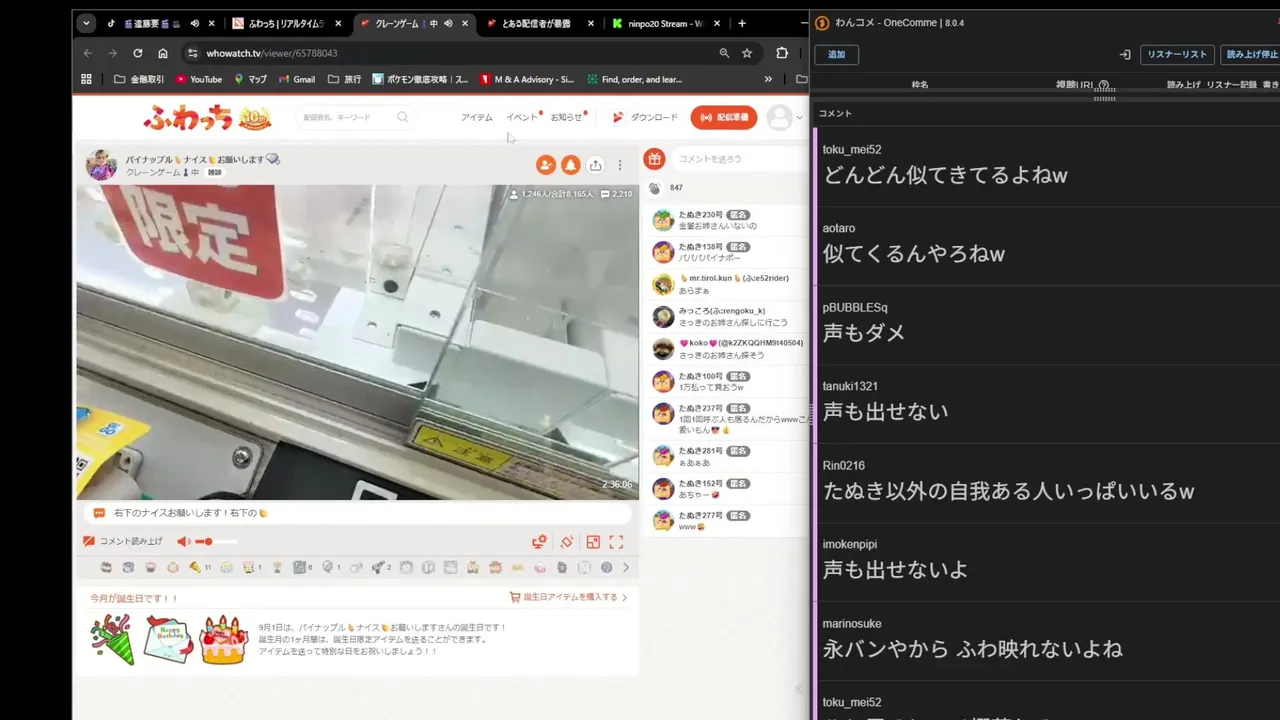The image size is (1280, 720).
Task: Click the browser back arrow
Action: click(x=87, y=53)
